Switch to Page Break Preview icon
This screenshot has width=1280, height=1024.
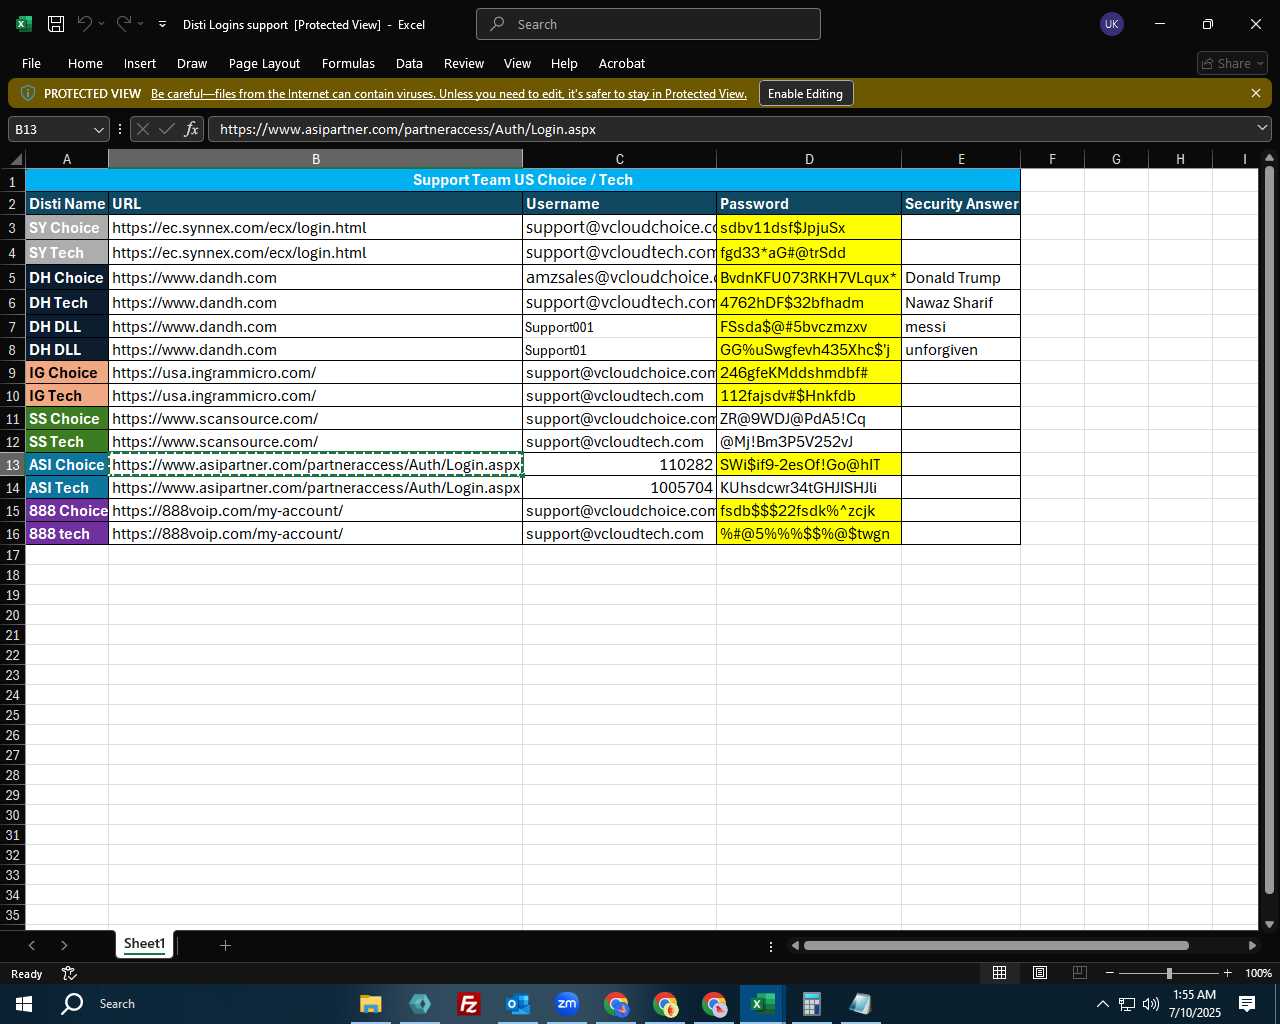click(x=1079, y=973)
